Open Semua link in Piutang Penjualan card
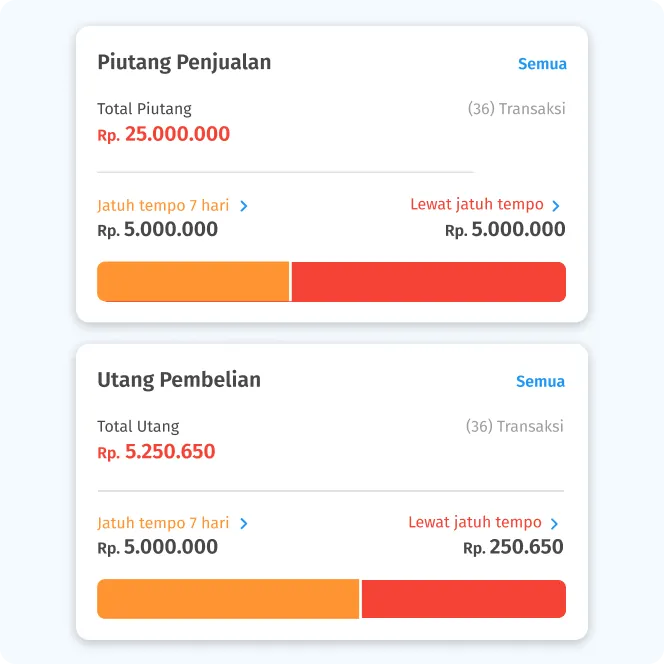Image resolution: width=664 pixels, height=664 pixels. [x=542, y=64]
